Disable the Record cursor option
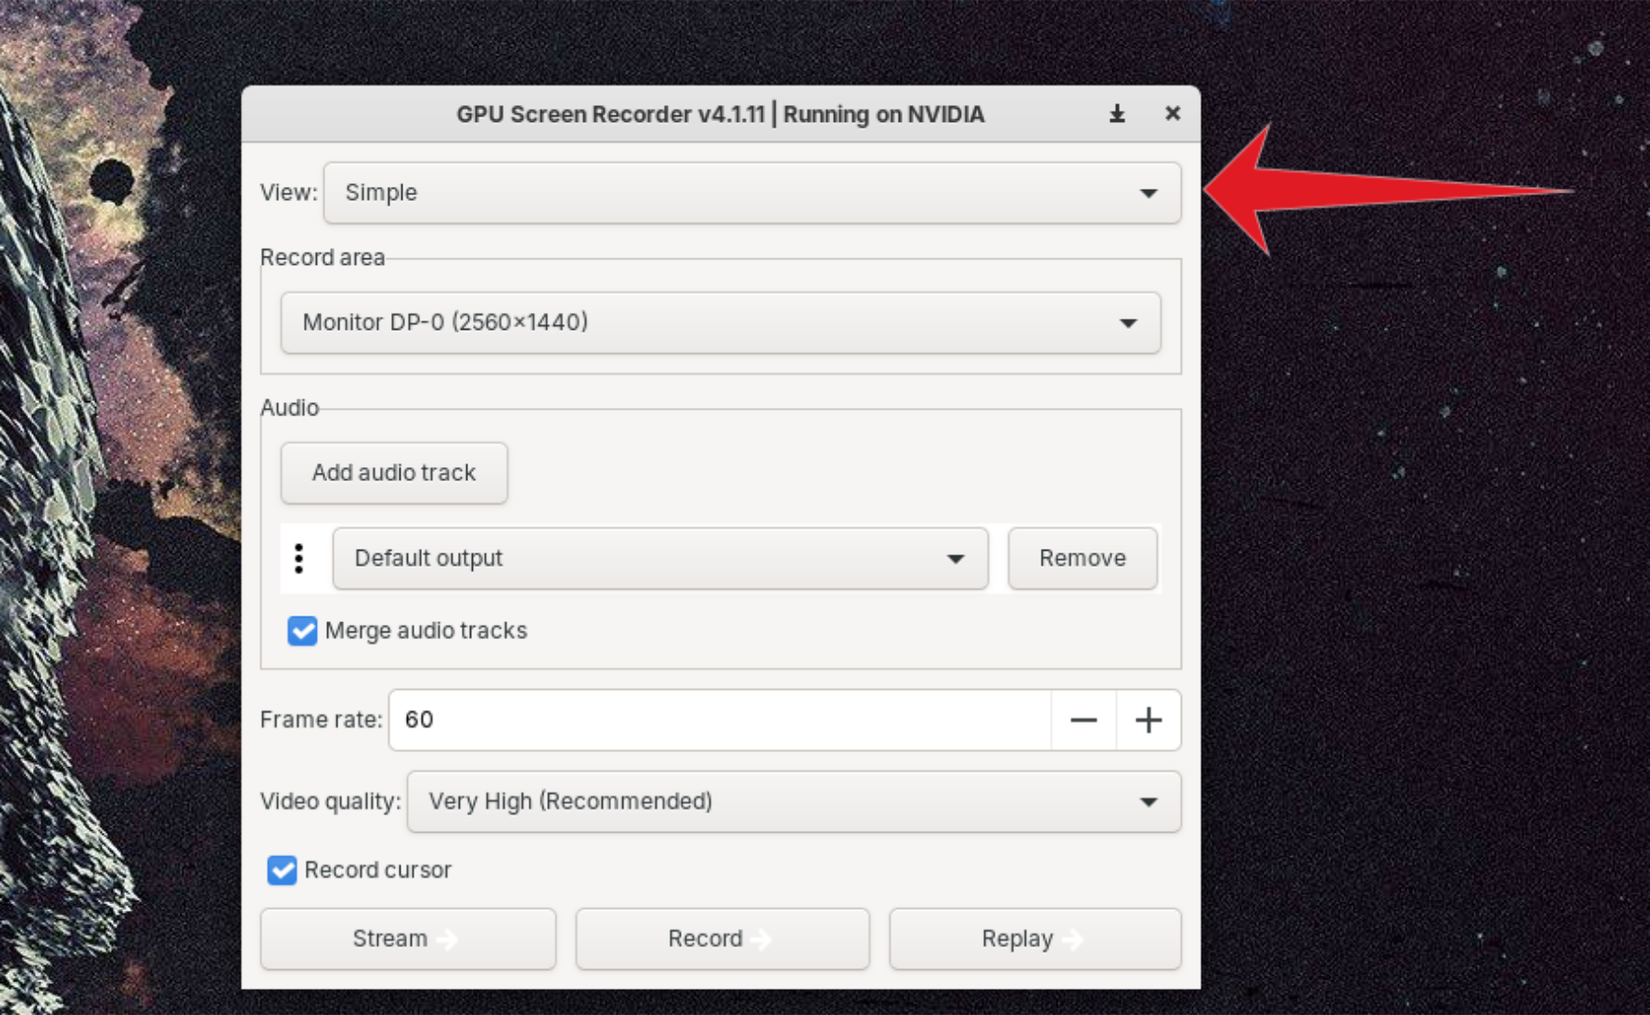Viewport: 1650px width, 1015px height. pos(281,870)
